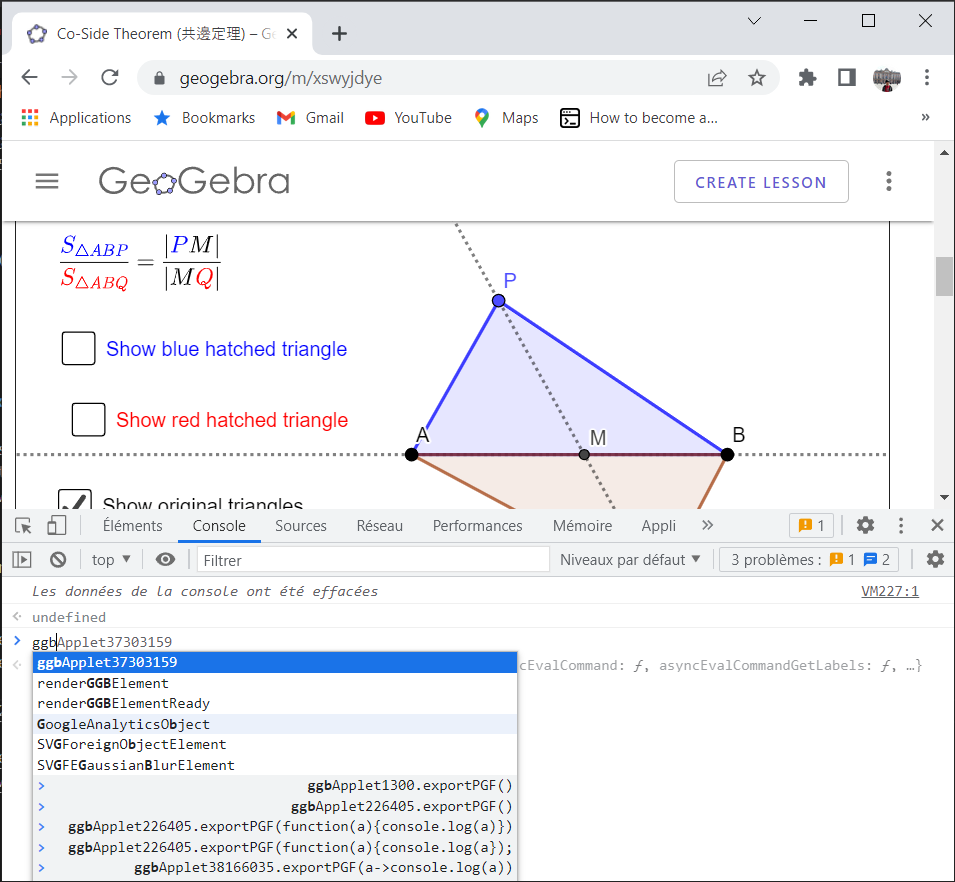The height and width of the screenshot is (882, 955).
Task: Expand the hidden DevTools tabs chevron
Action: click(708, 525)
